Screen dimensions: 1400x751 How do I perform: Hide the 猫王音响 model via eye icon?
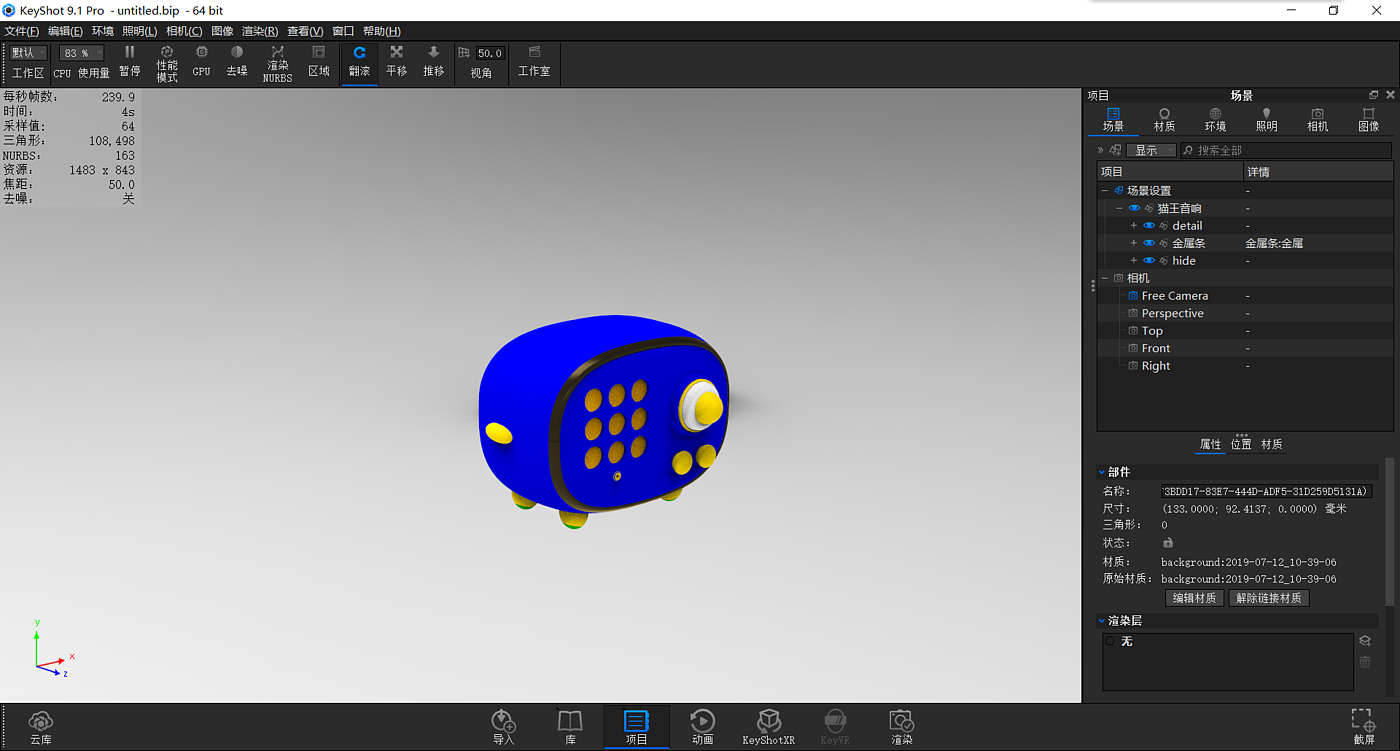pyautogui.click(x=1134, y=208)
